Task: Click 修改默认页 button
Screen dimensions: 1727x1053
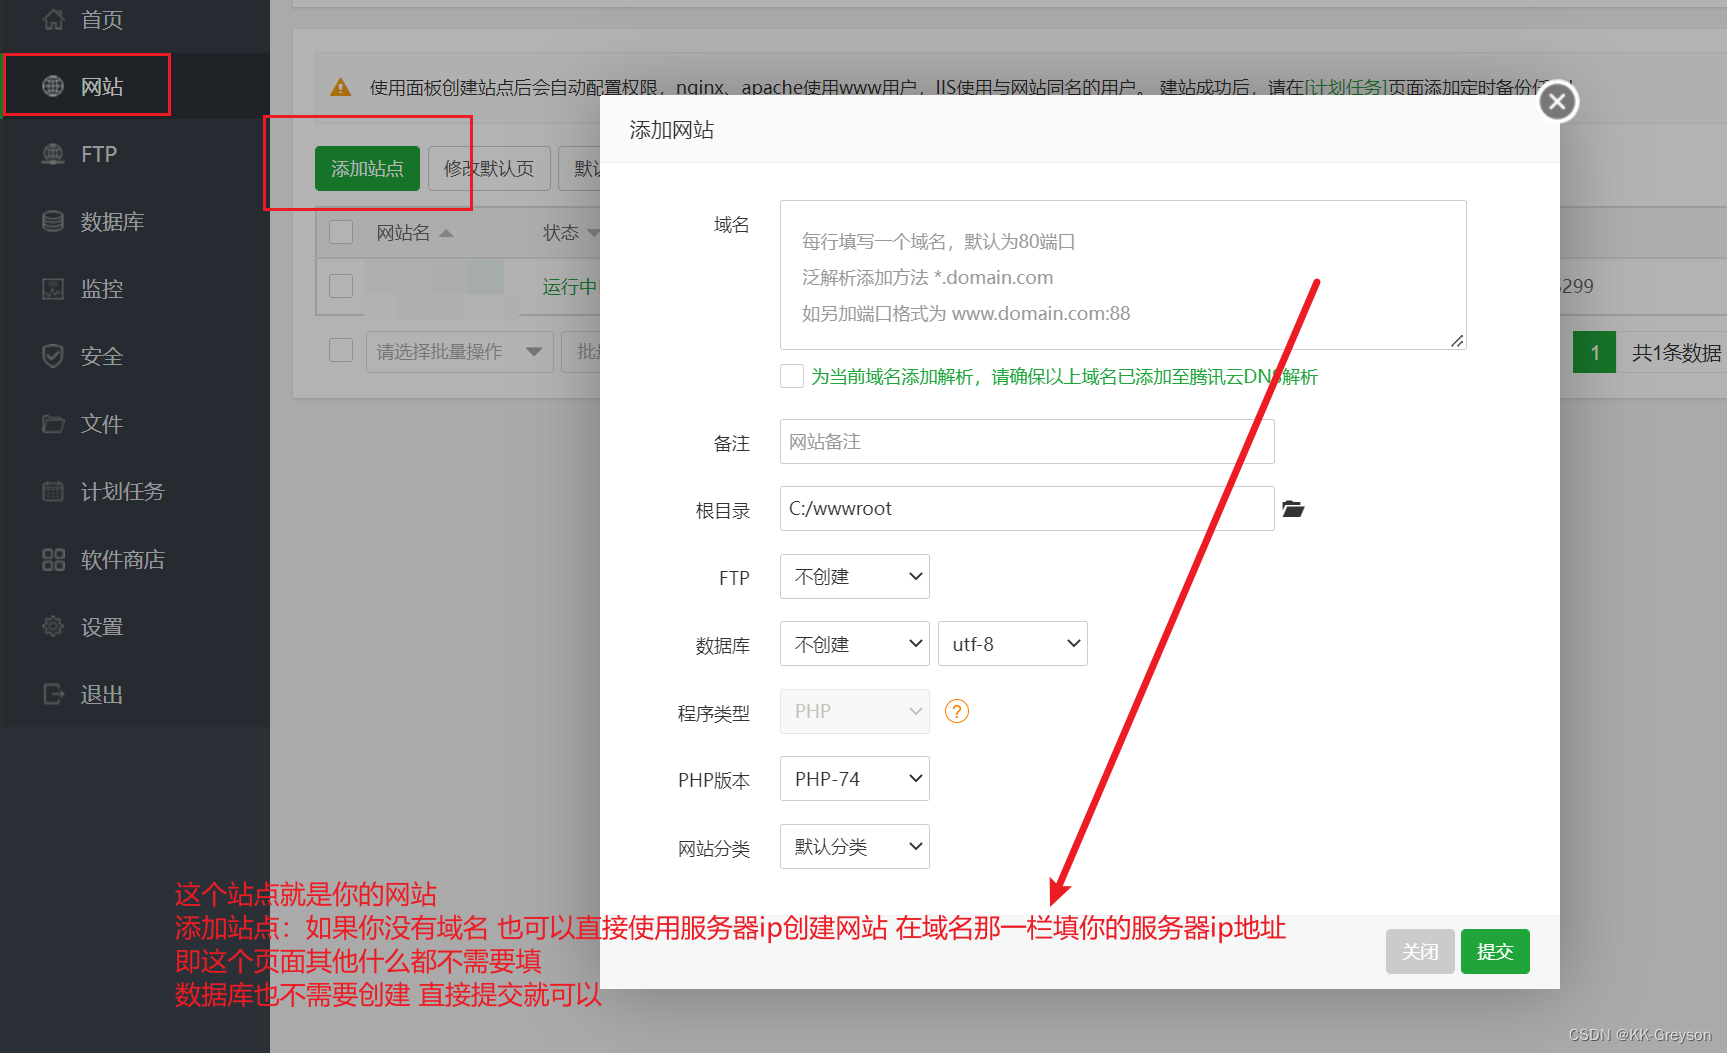Action: [x=489, y=168]
